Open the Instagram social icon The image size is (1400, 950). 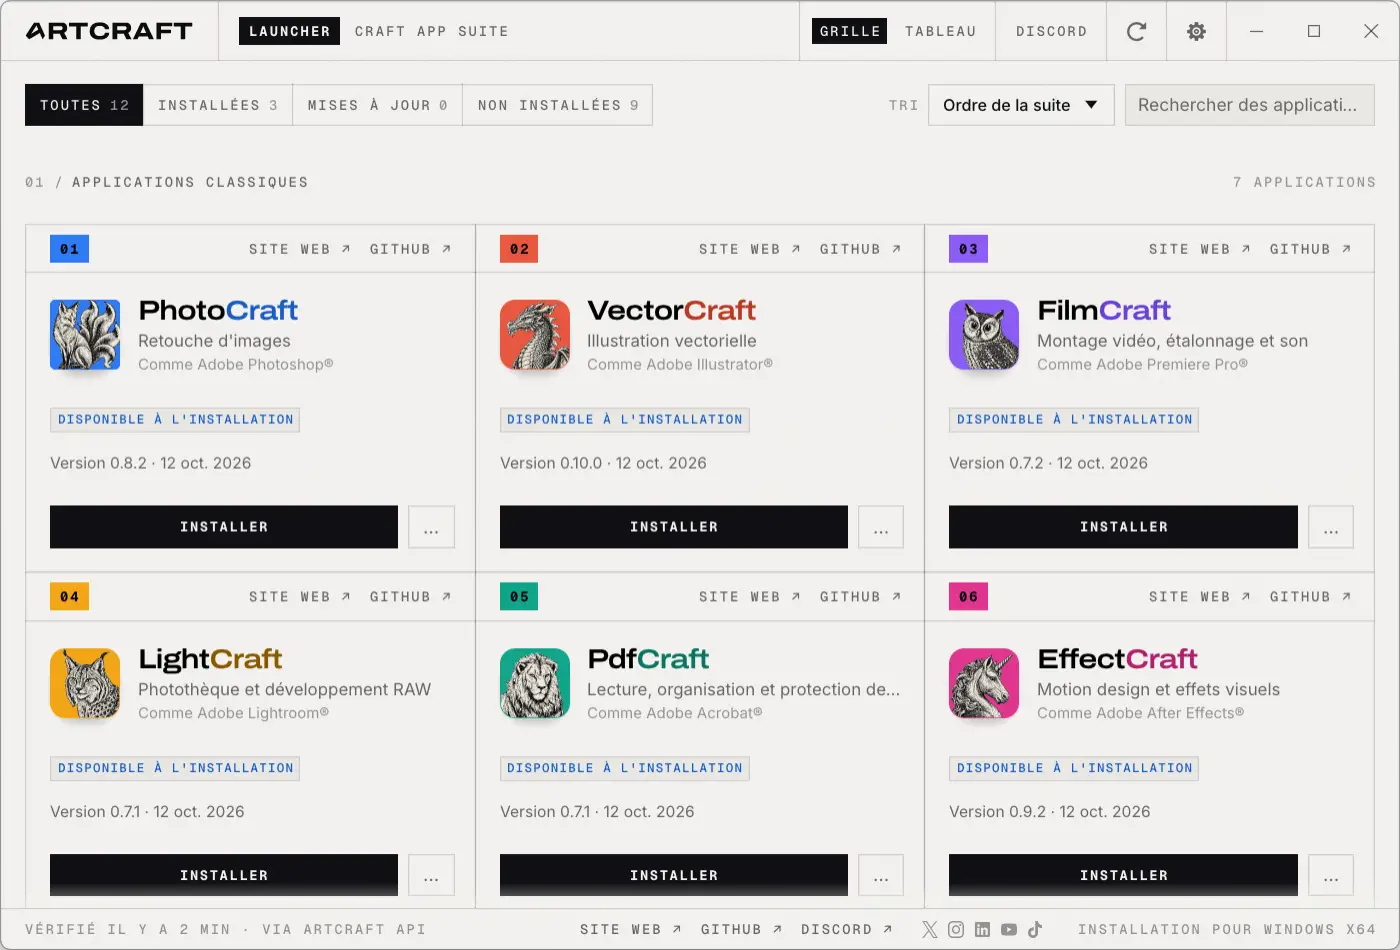coord(956,929)
